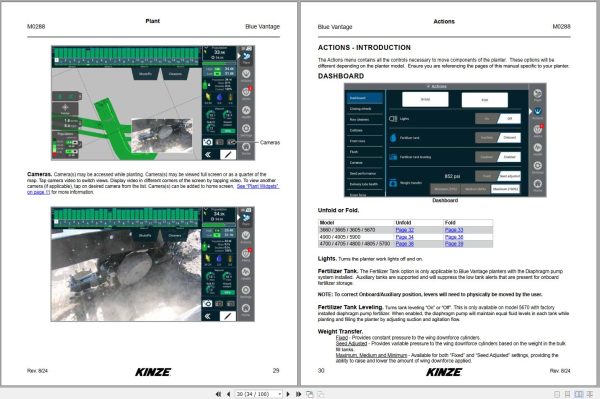Click the "Weight Transfer." paragraph label
The width and height of the screenshot is (600, 399).
click(x=340, y=331)
